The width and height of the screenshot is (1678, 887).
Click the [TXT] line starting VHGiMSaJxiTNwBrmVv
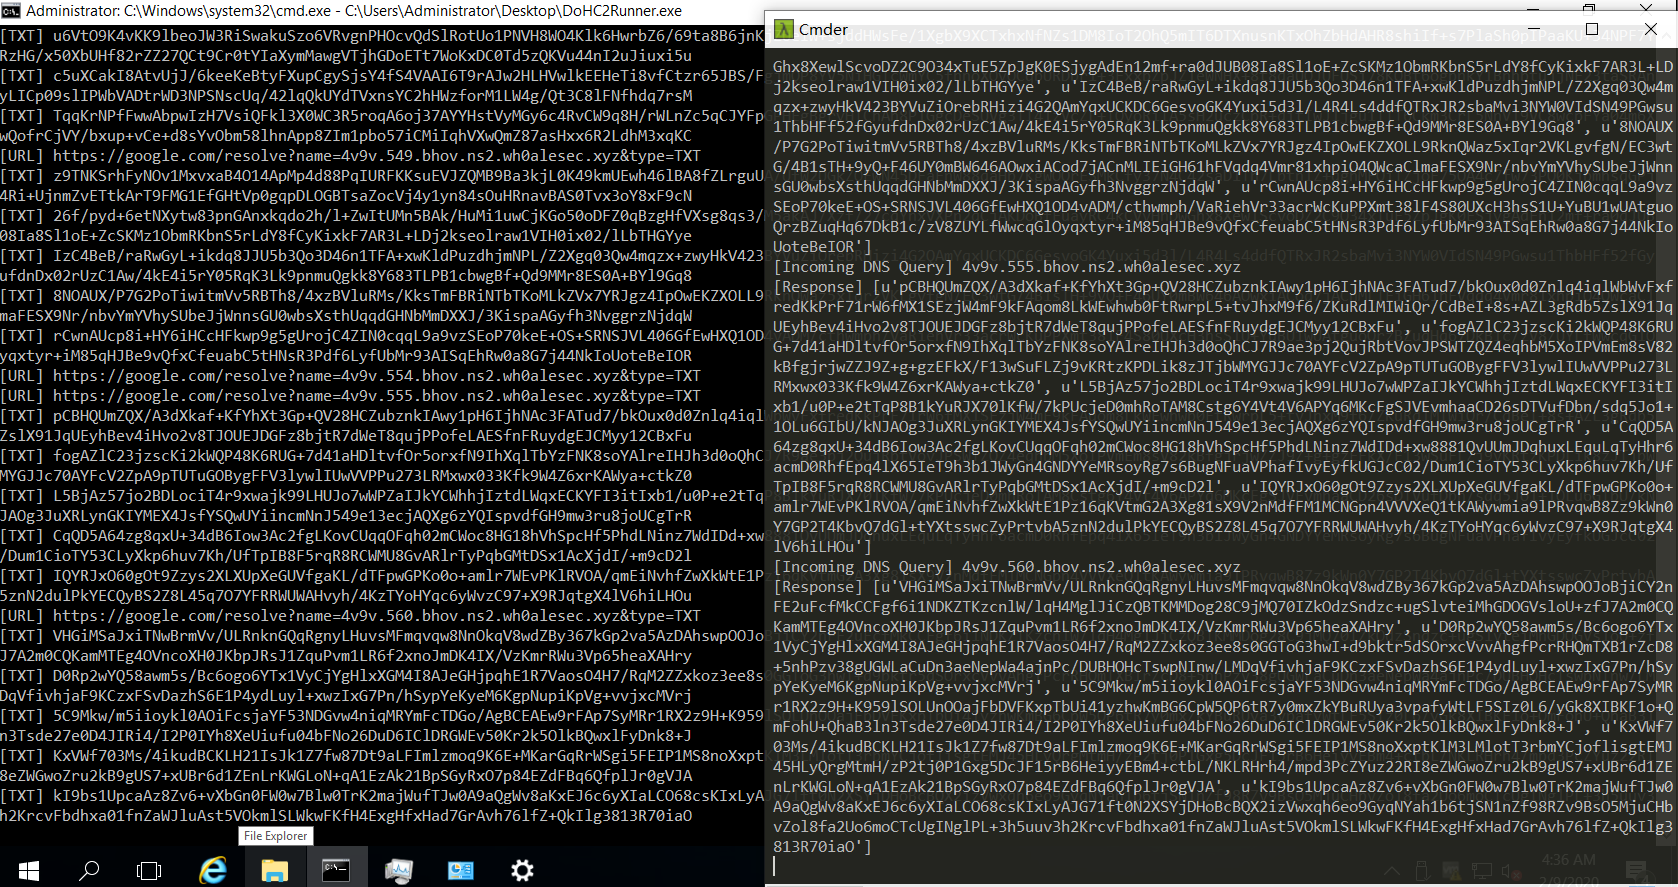[382, 635]
